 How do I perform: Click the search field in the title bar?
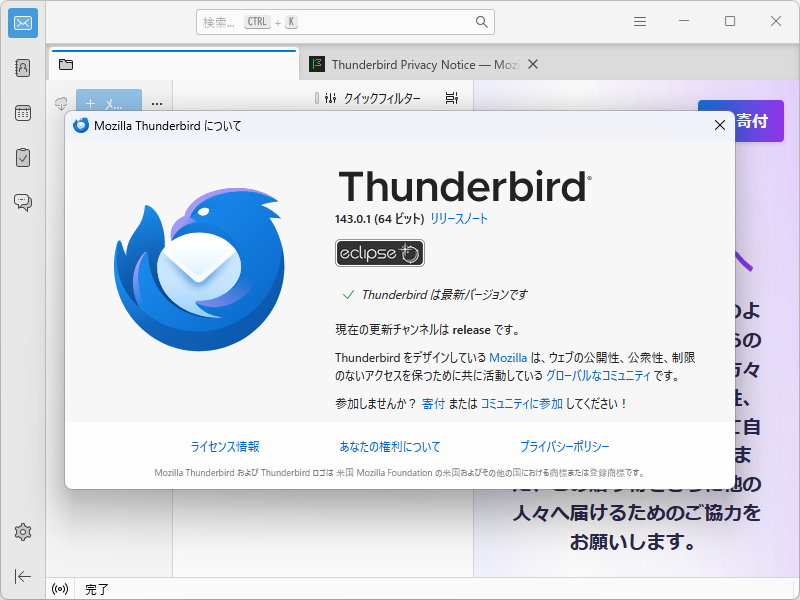click(x=345, y=21)
